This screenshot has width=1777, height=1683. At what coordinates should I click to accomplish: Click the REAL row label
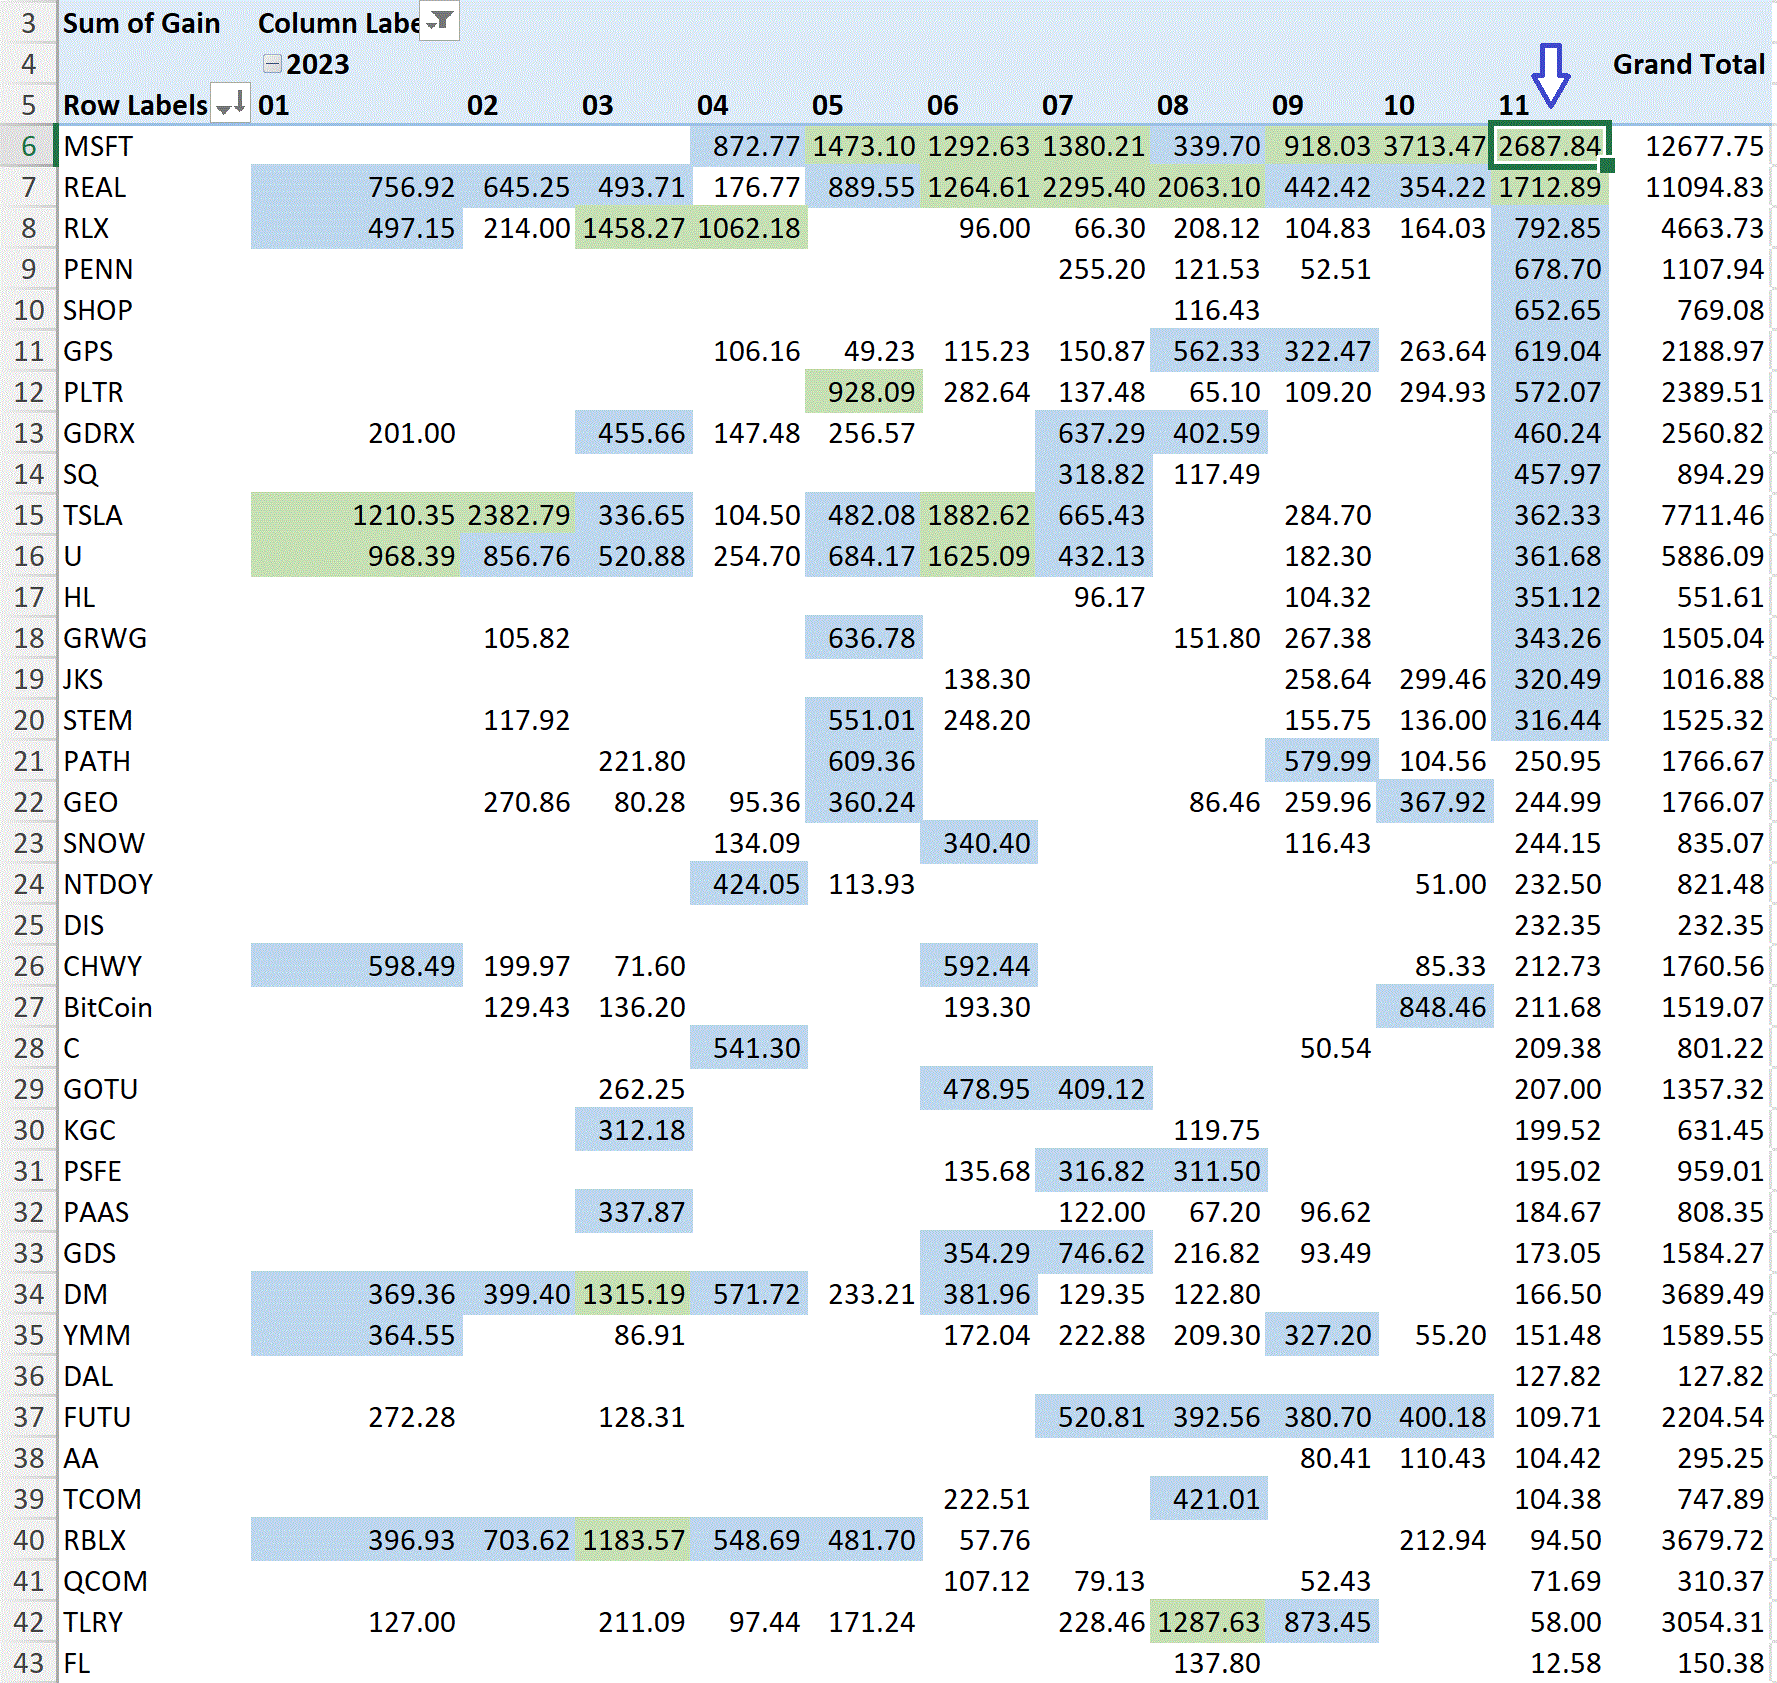click(94, 187)
